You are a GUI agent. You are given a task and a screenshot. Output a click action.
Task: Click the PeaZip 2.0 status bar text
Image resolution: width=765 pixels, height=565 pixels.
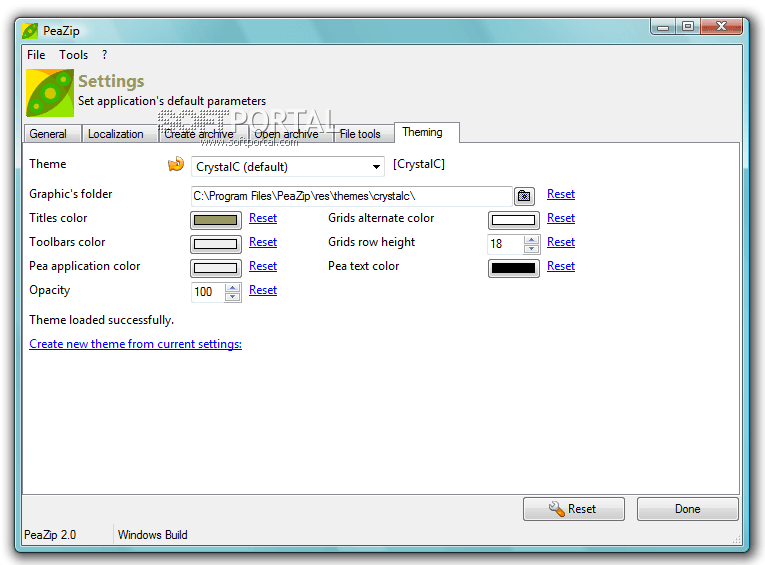(50, 535)
